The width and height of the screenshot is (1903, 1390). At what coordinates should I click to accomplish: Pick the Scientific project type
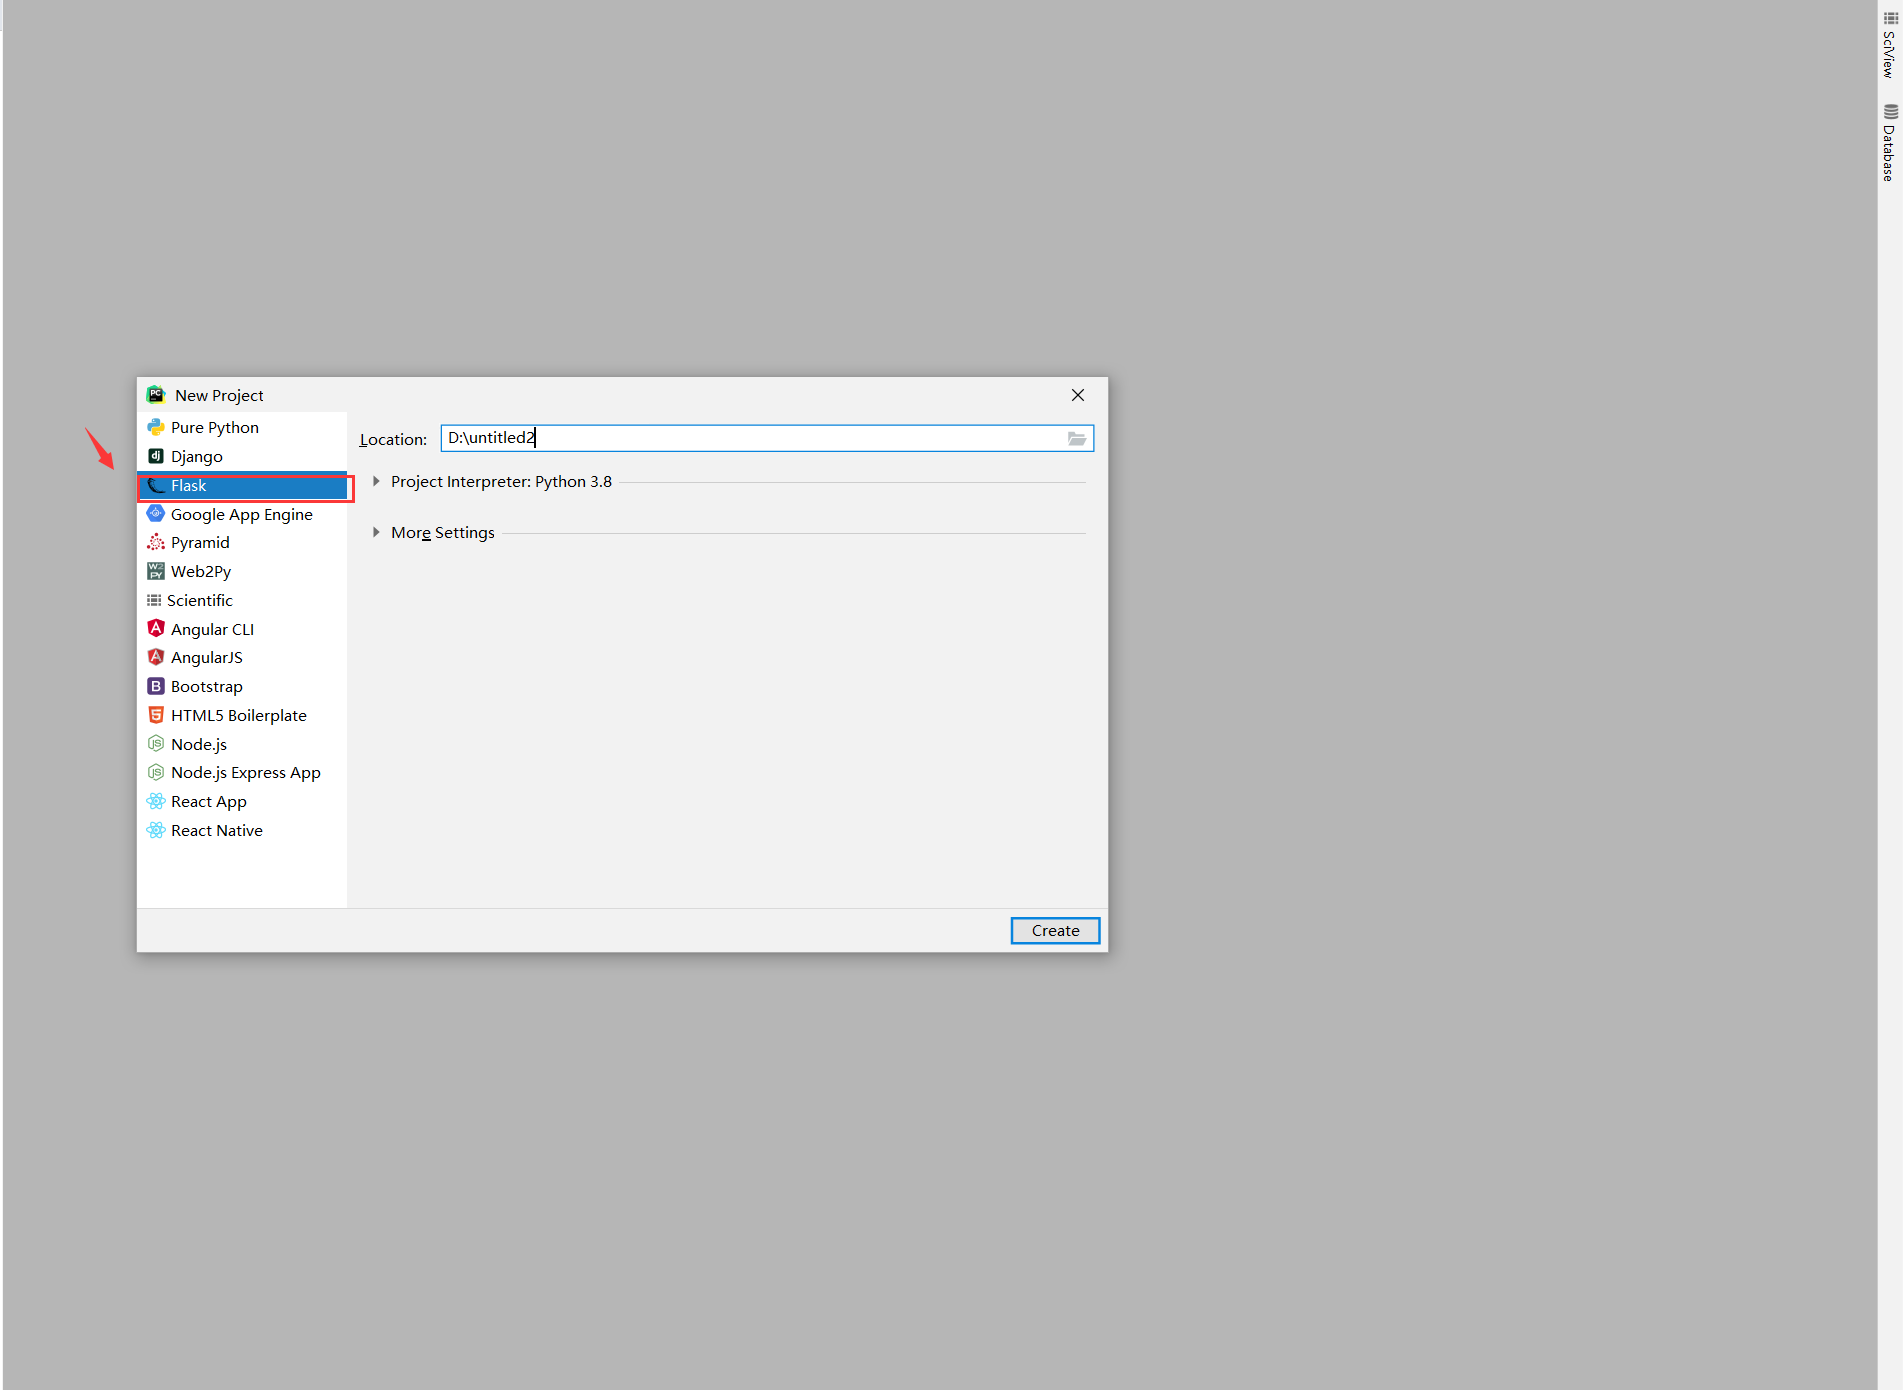242,600
